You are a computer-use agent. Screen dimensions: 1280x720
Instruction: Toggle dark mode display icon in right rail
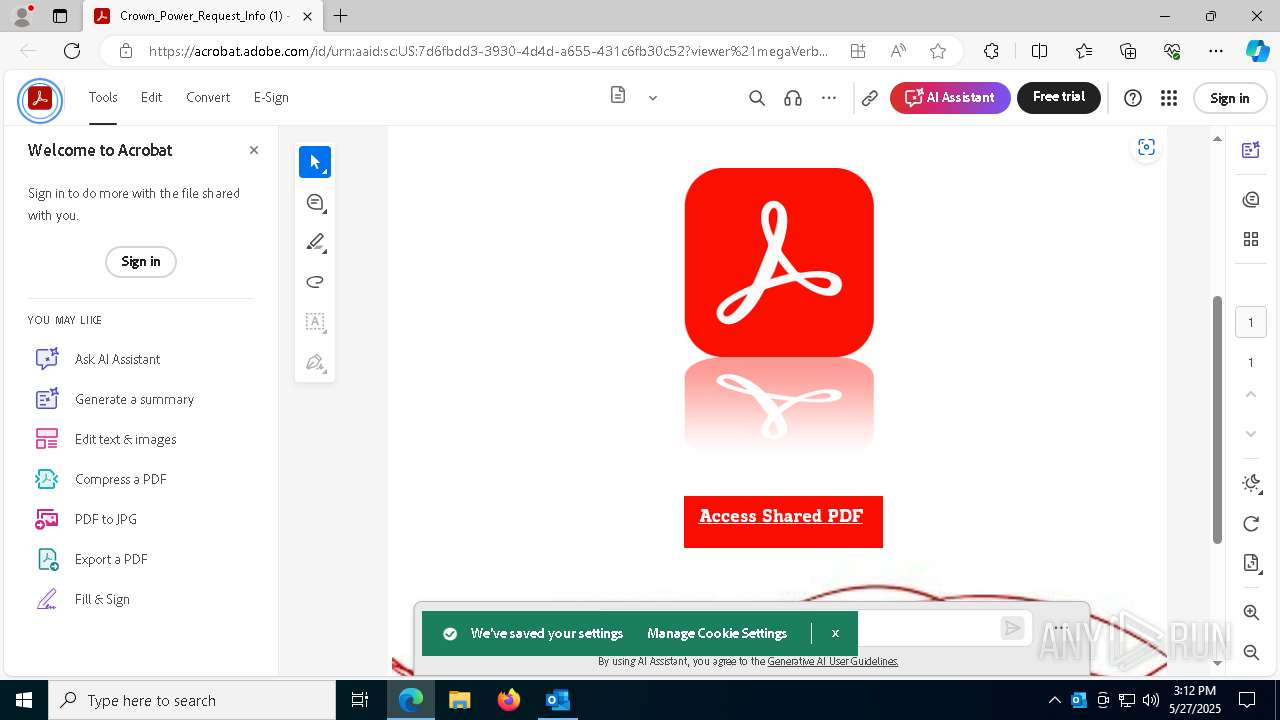click(x=1251, y=484)
